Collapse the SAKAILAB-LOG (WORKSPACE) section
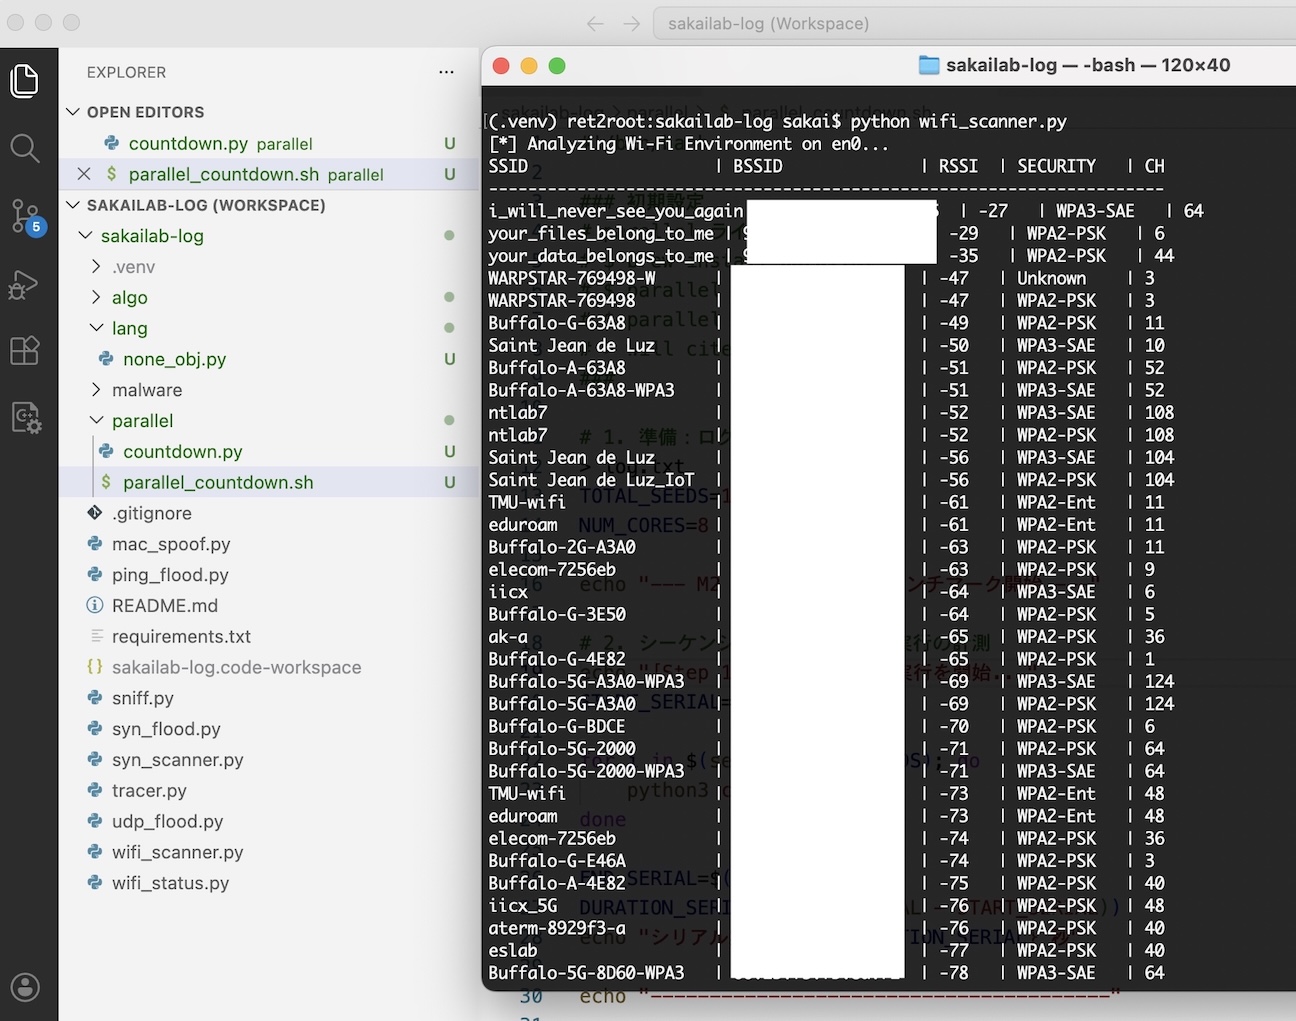The width and height of the screenshot is (1296, 1021). pyautogui.click(x=73, y=205)
